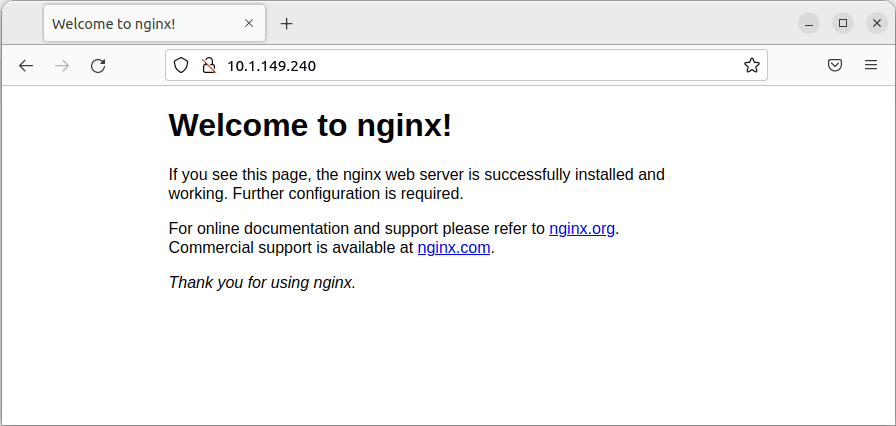Screen dimensions: 896x426
Task: Open the Firefox hamburger menu
Action: 871,65
